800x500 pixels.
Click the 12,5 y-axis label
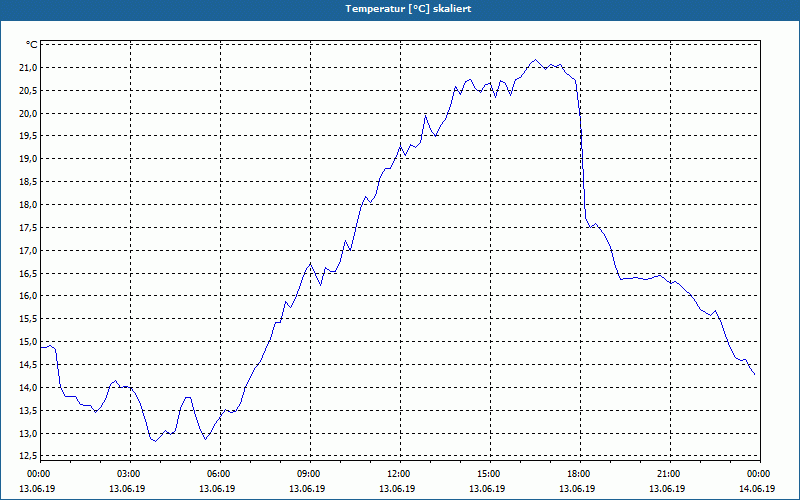28,455
